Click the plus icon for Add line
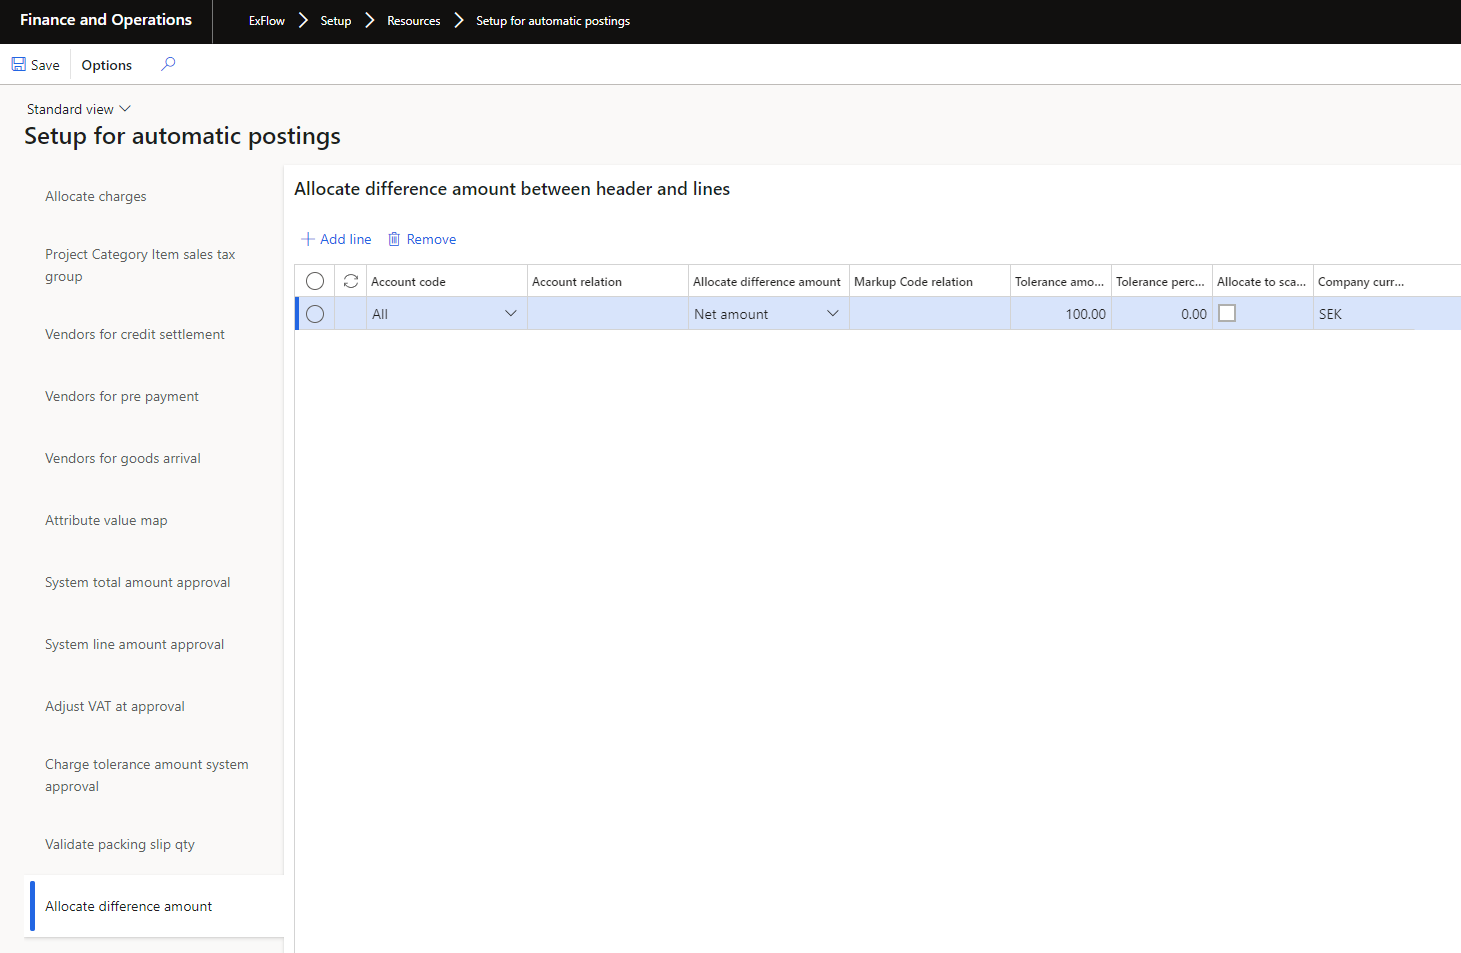The height and width of the screenshot is (953, 1461). [308, 239]
